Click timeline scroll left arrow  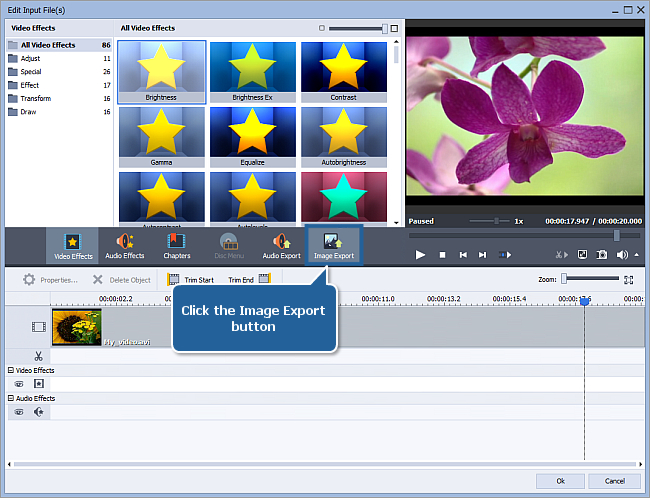click(x=10, y=464)
